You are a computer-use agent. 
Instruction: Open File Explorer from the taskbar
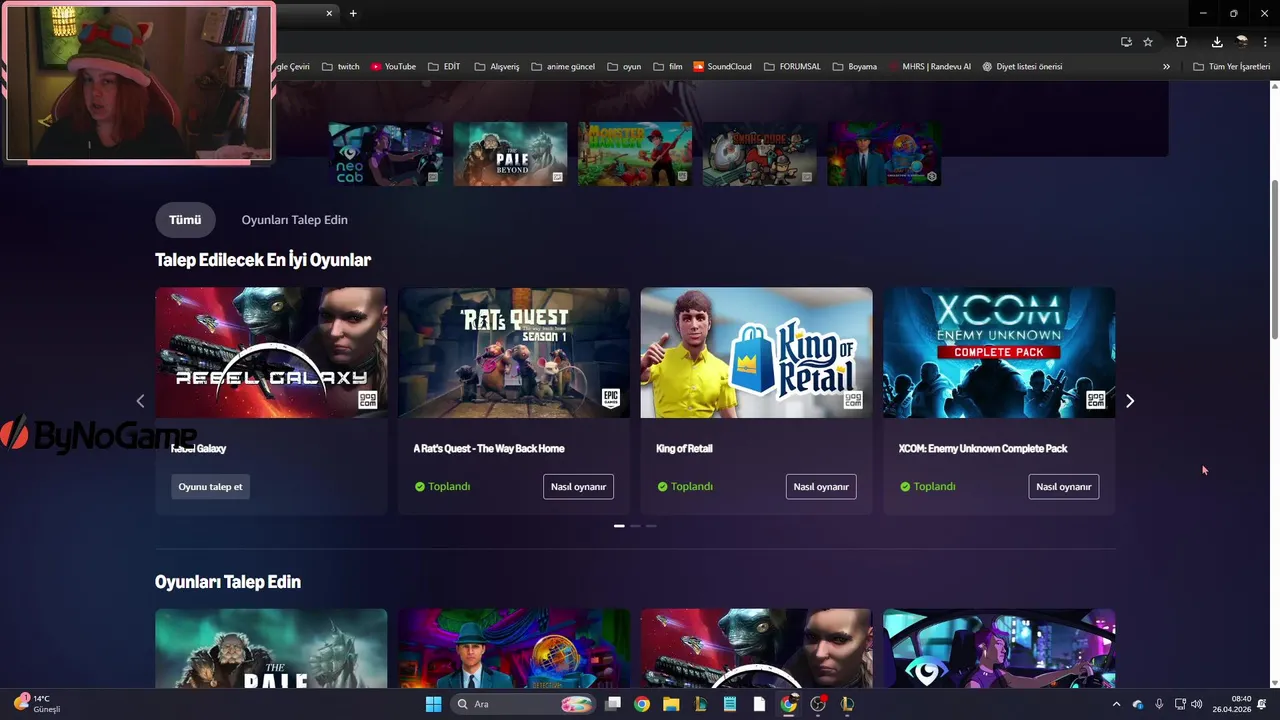pyautogui.click(x=671, y=704)
